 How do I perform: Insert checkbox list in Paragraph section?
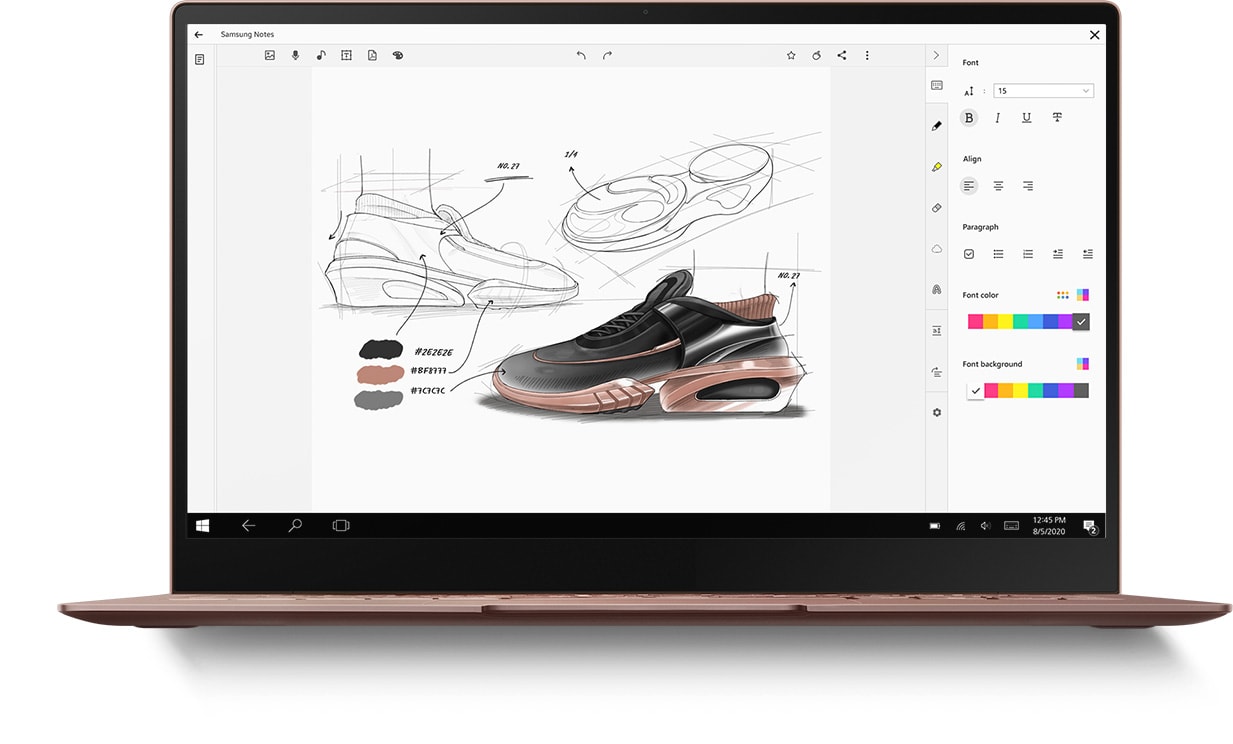(x=968, y=254)
